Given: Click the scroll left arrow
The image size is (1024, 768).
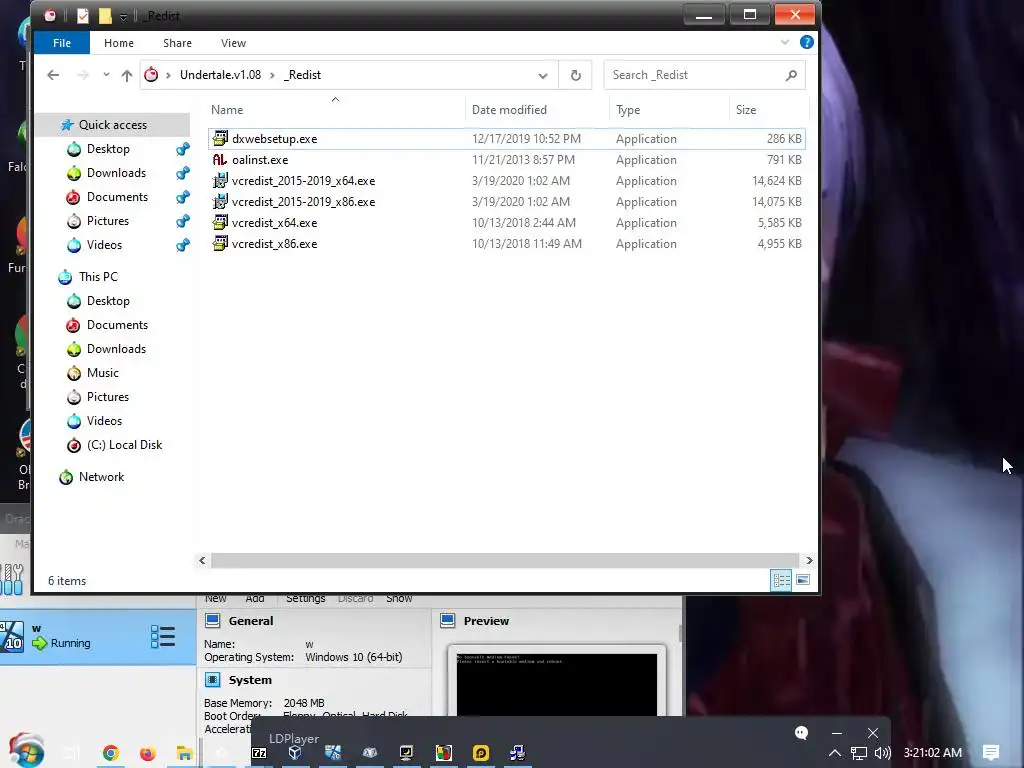Looking at the screenshot, I should [202, 560].
